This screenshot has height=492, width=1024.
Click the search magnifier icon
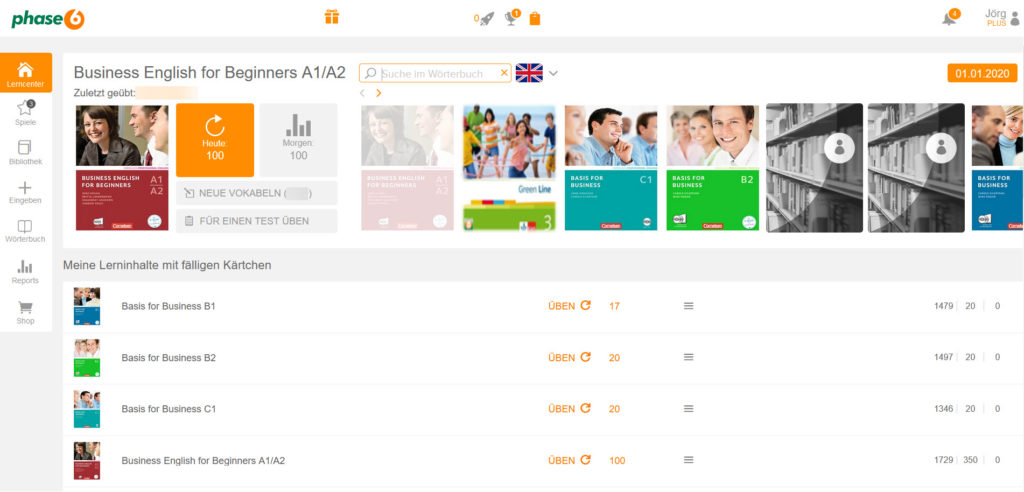(x=371, y=73)
